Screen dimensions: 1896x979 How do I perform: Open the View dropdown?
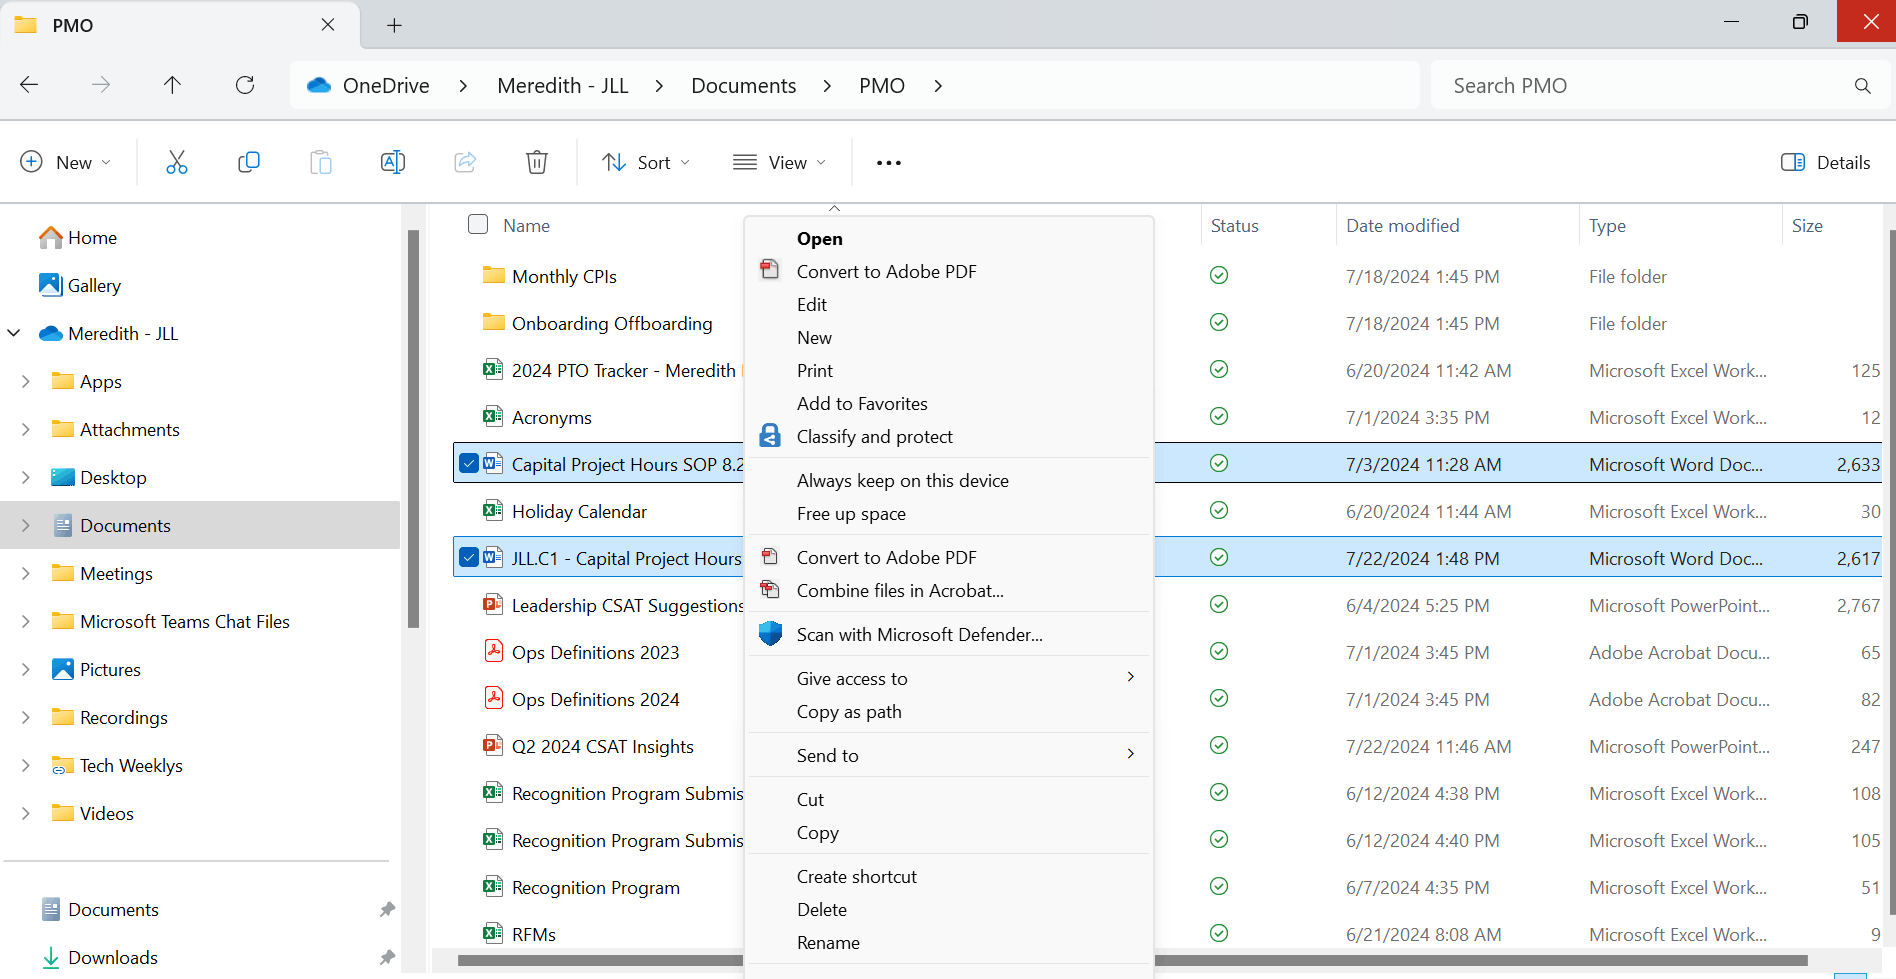[779, 162]
